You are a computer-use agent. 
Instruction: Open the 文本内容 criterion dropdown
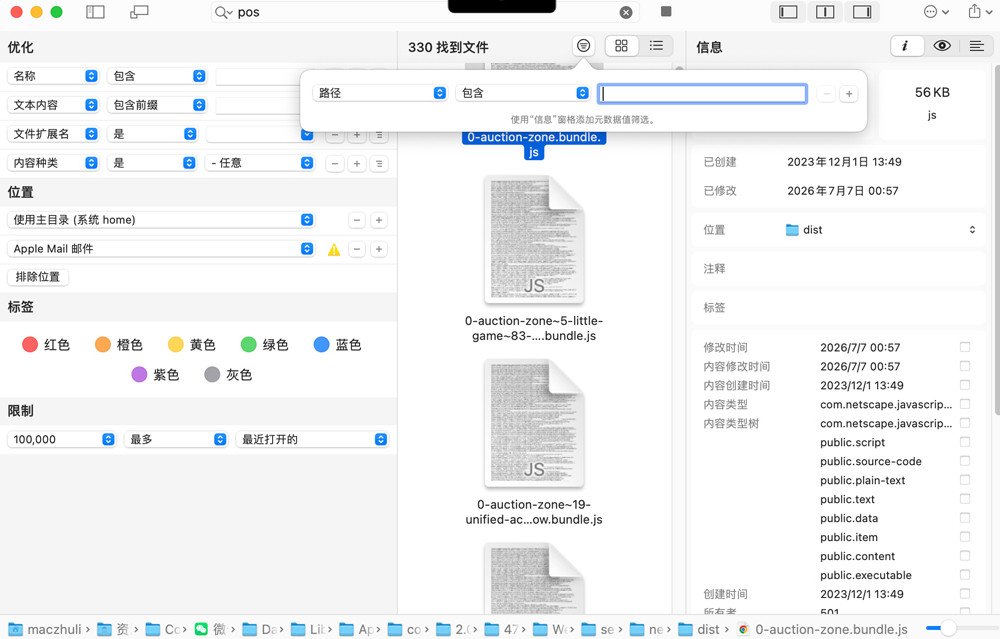[53, 105]
